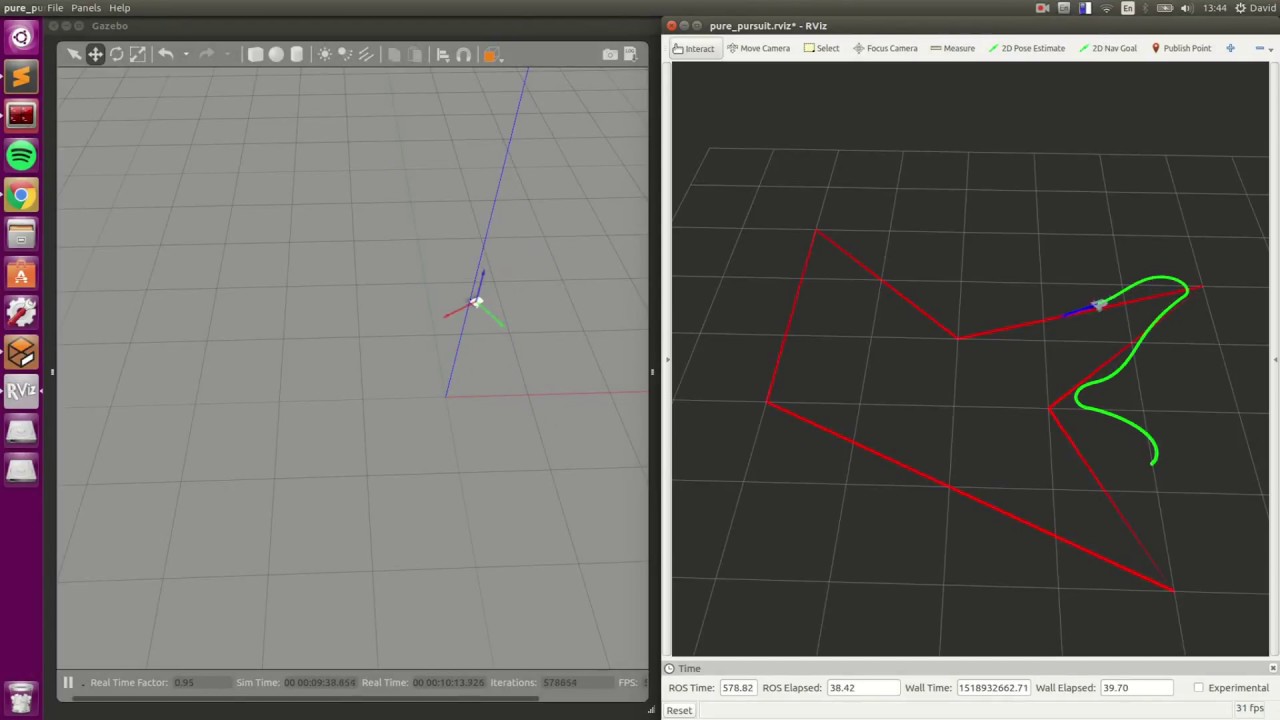The image size is (1280, 720).
Task: Activate the translate mode tool in Gazebo
Action: tap(95, 55)
